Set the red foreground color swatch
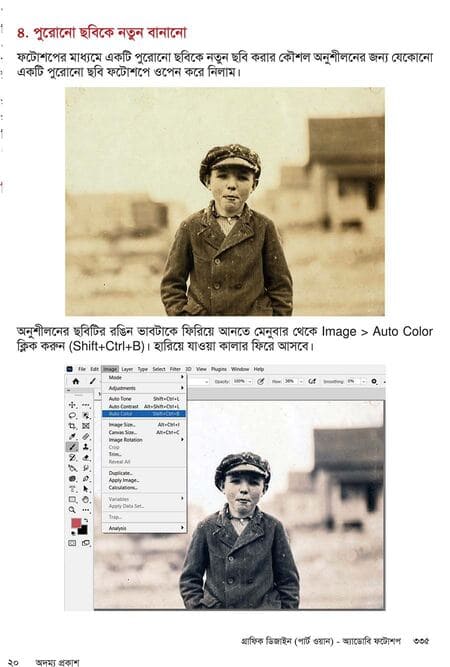Viewport: 450px width, 667px height. click(x=76, y=523)
